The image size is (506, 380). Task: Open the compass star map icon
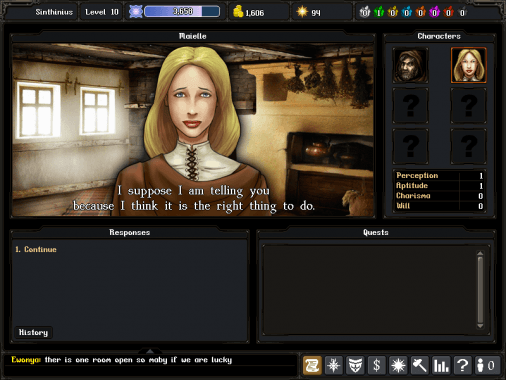(x=334, y=365)
